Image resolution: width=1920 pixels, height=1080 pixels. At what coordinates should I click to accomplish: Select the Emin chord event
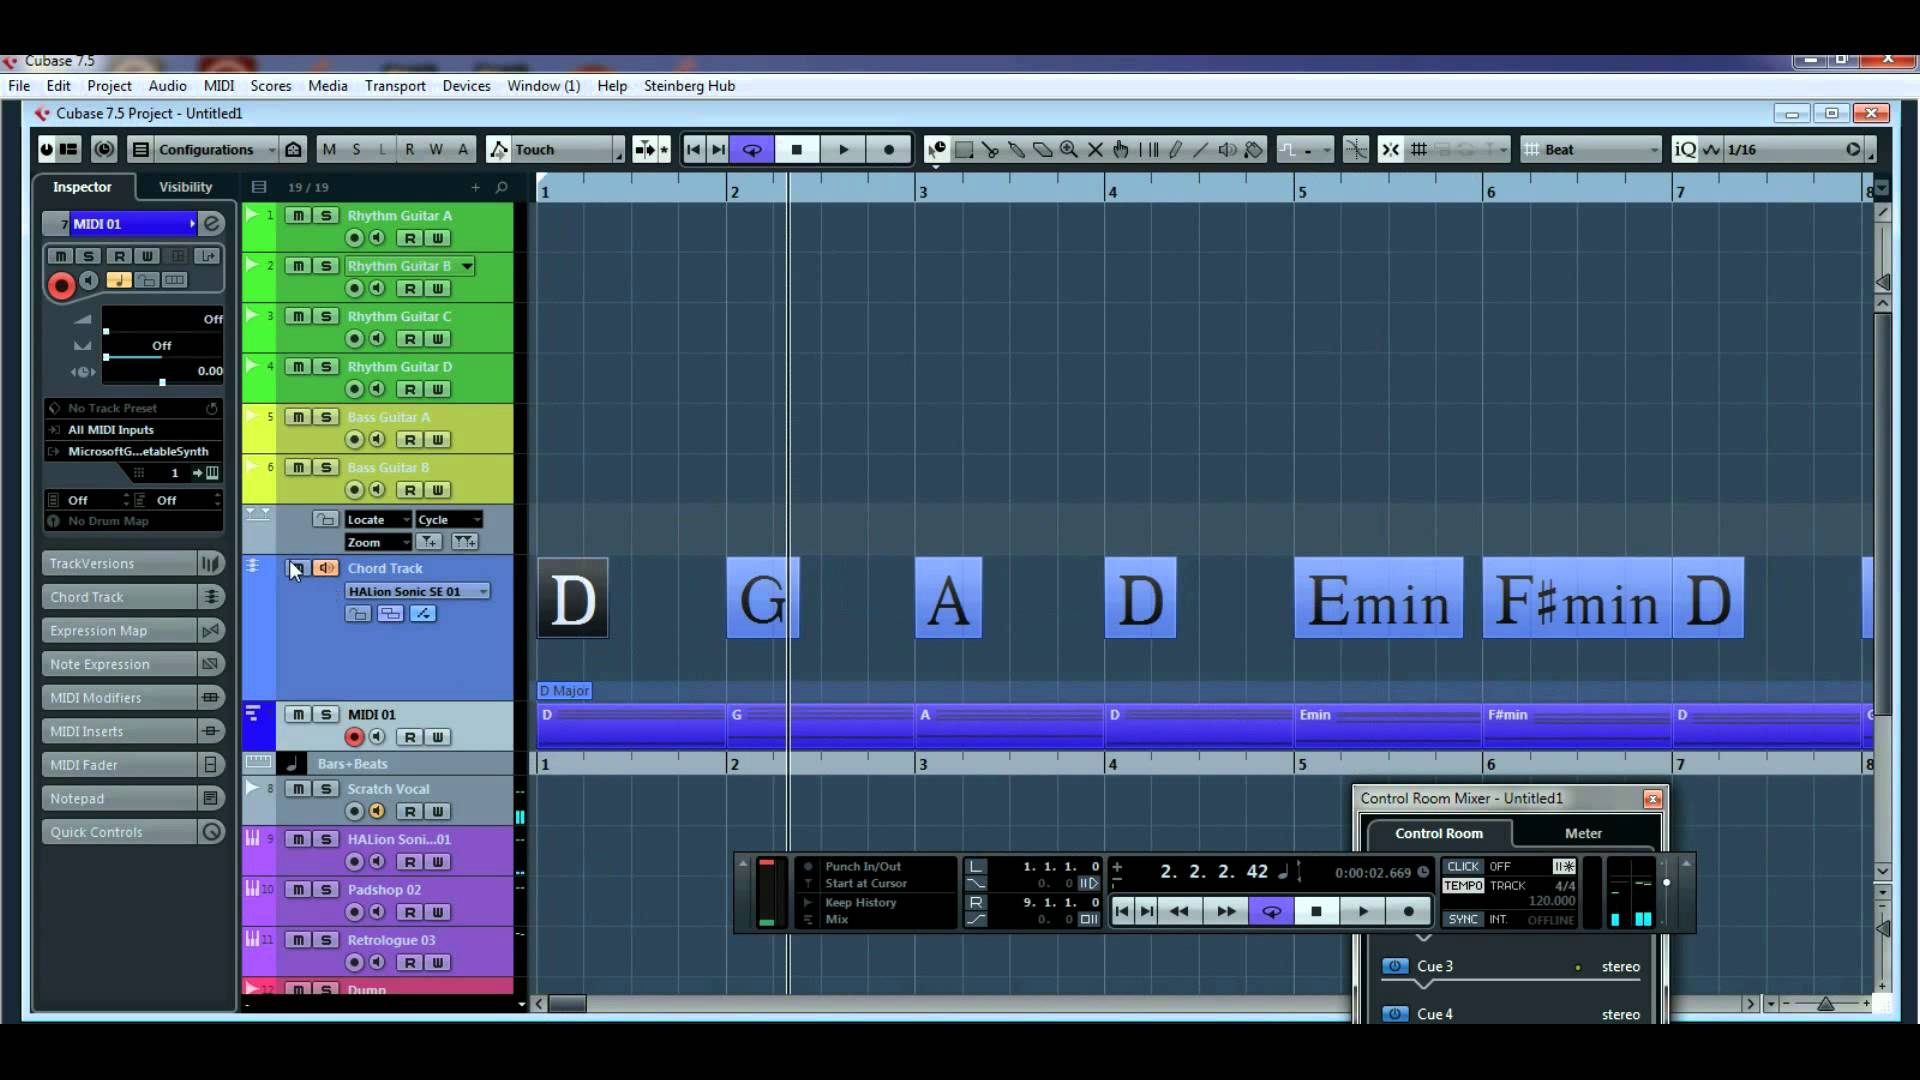(1378, 599)
